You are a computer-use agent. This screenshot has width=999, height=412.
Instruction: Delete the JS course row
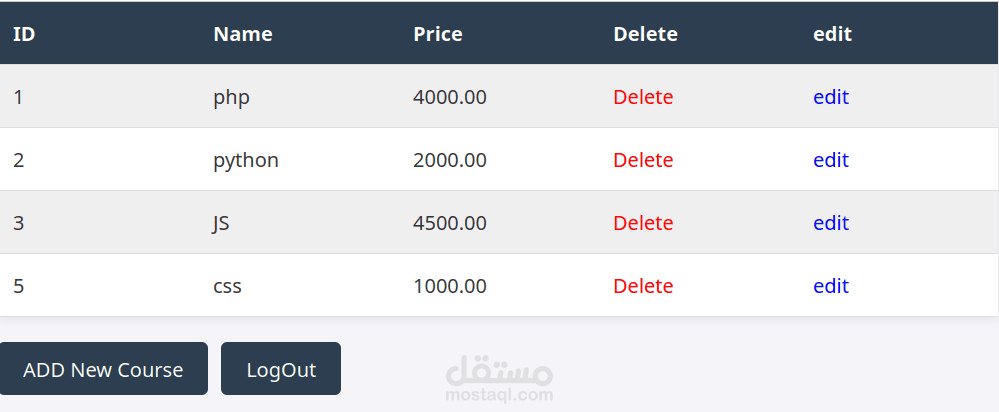click(643, 223)
